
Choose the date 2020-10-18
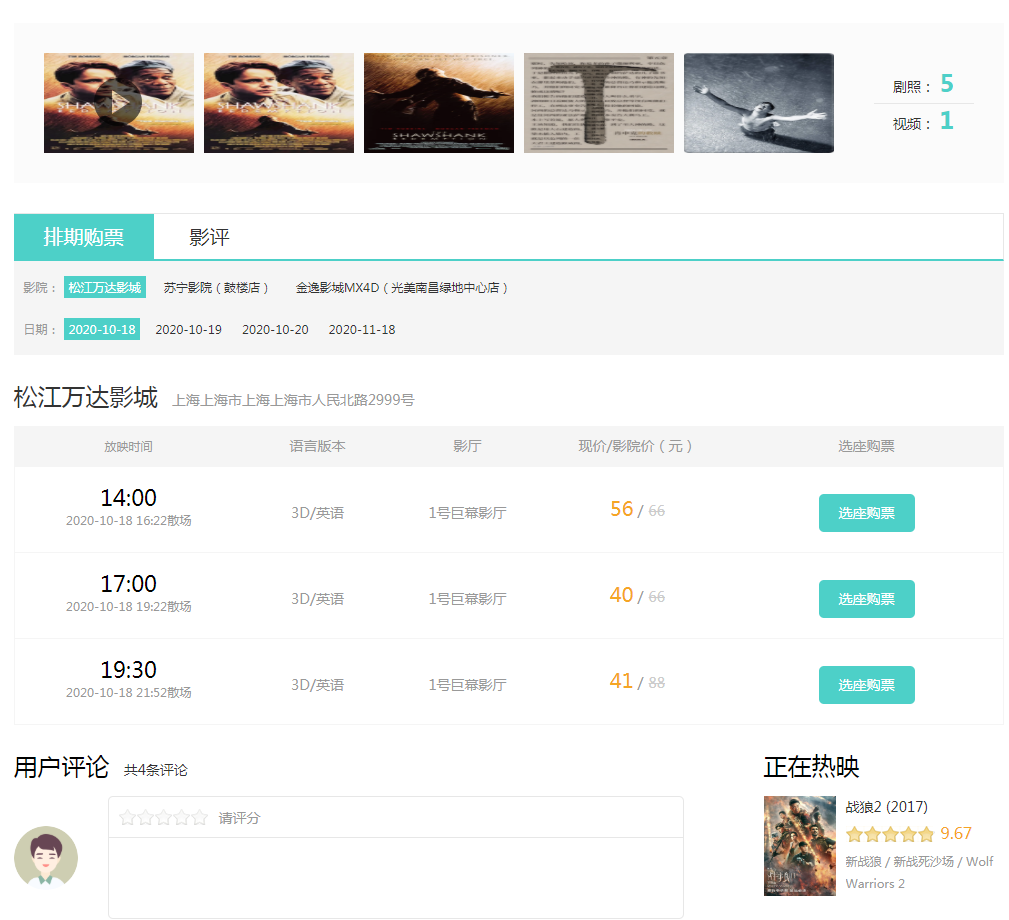(x=102, y=329)
